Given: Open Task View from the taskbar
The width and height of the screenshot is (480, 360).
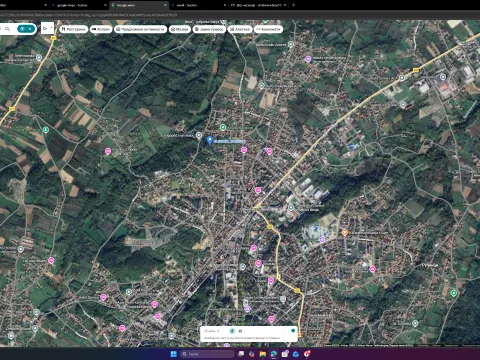Looking at the screenshot, I should tap(241, 354).
